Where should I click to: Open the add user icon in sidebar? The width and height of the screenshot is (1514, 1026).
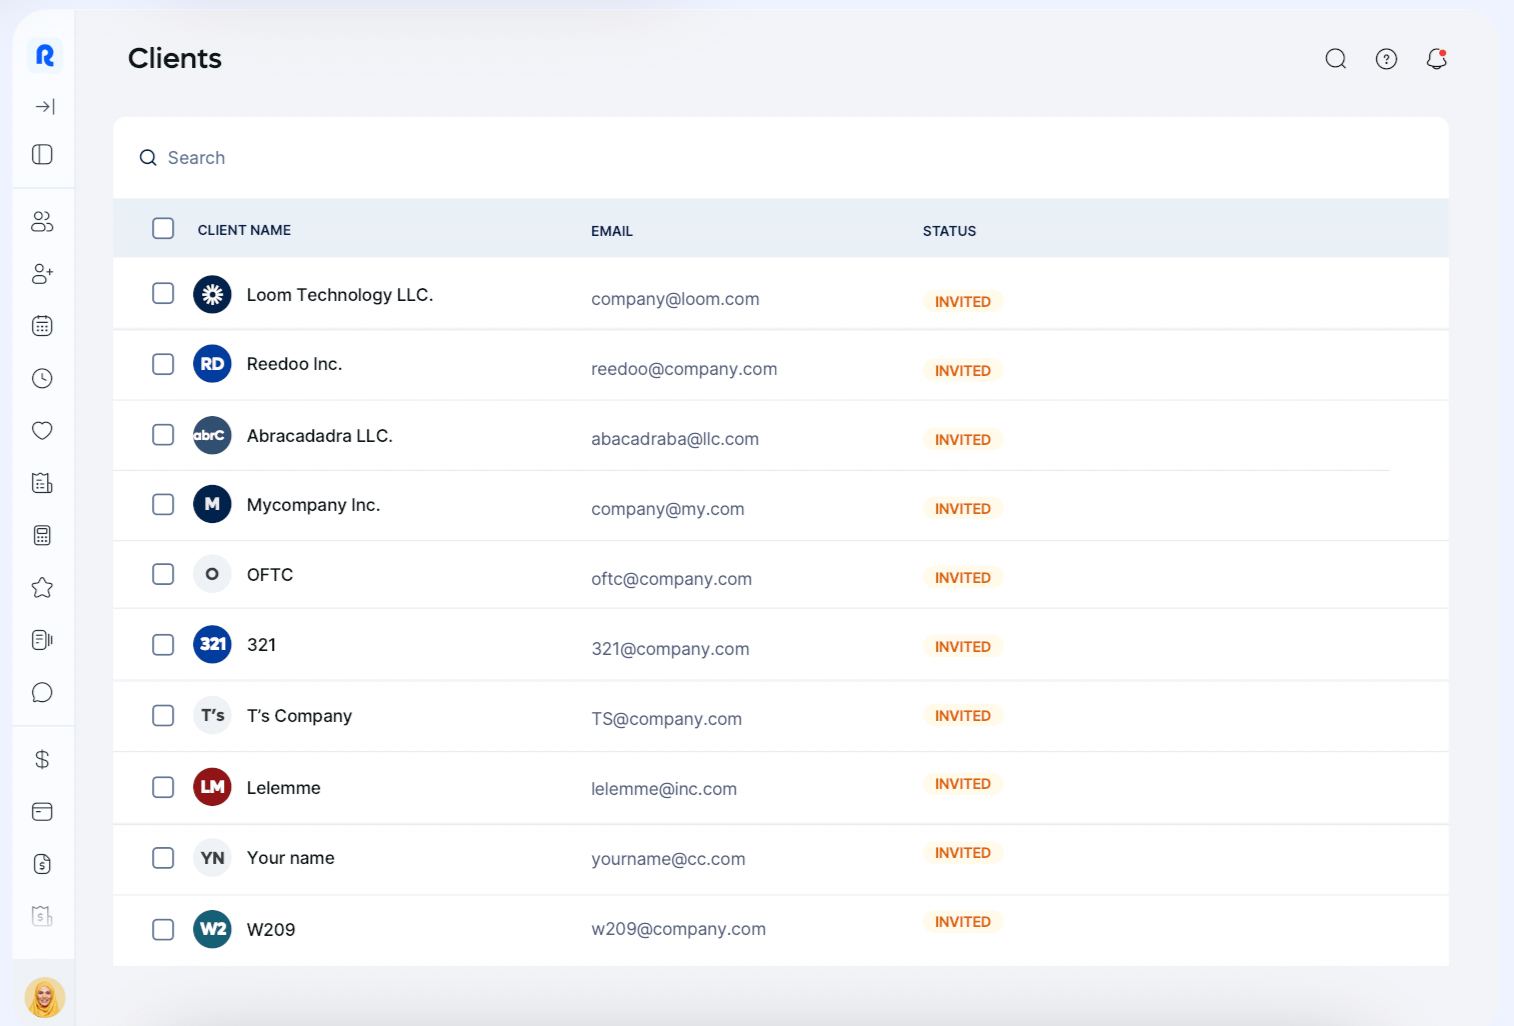(42, 274)
